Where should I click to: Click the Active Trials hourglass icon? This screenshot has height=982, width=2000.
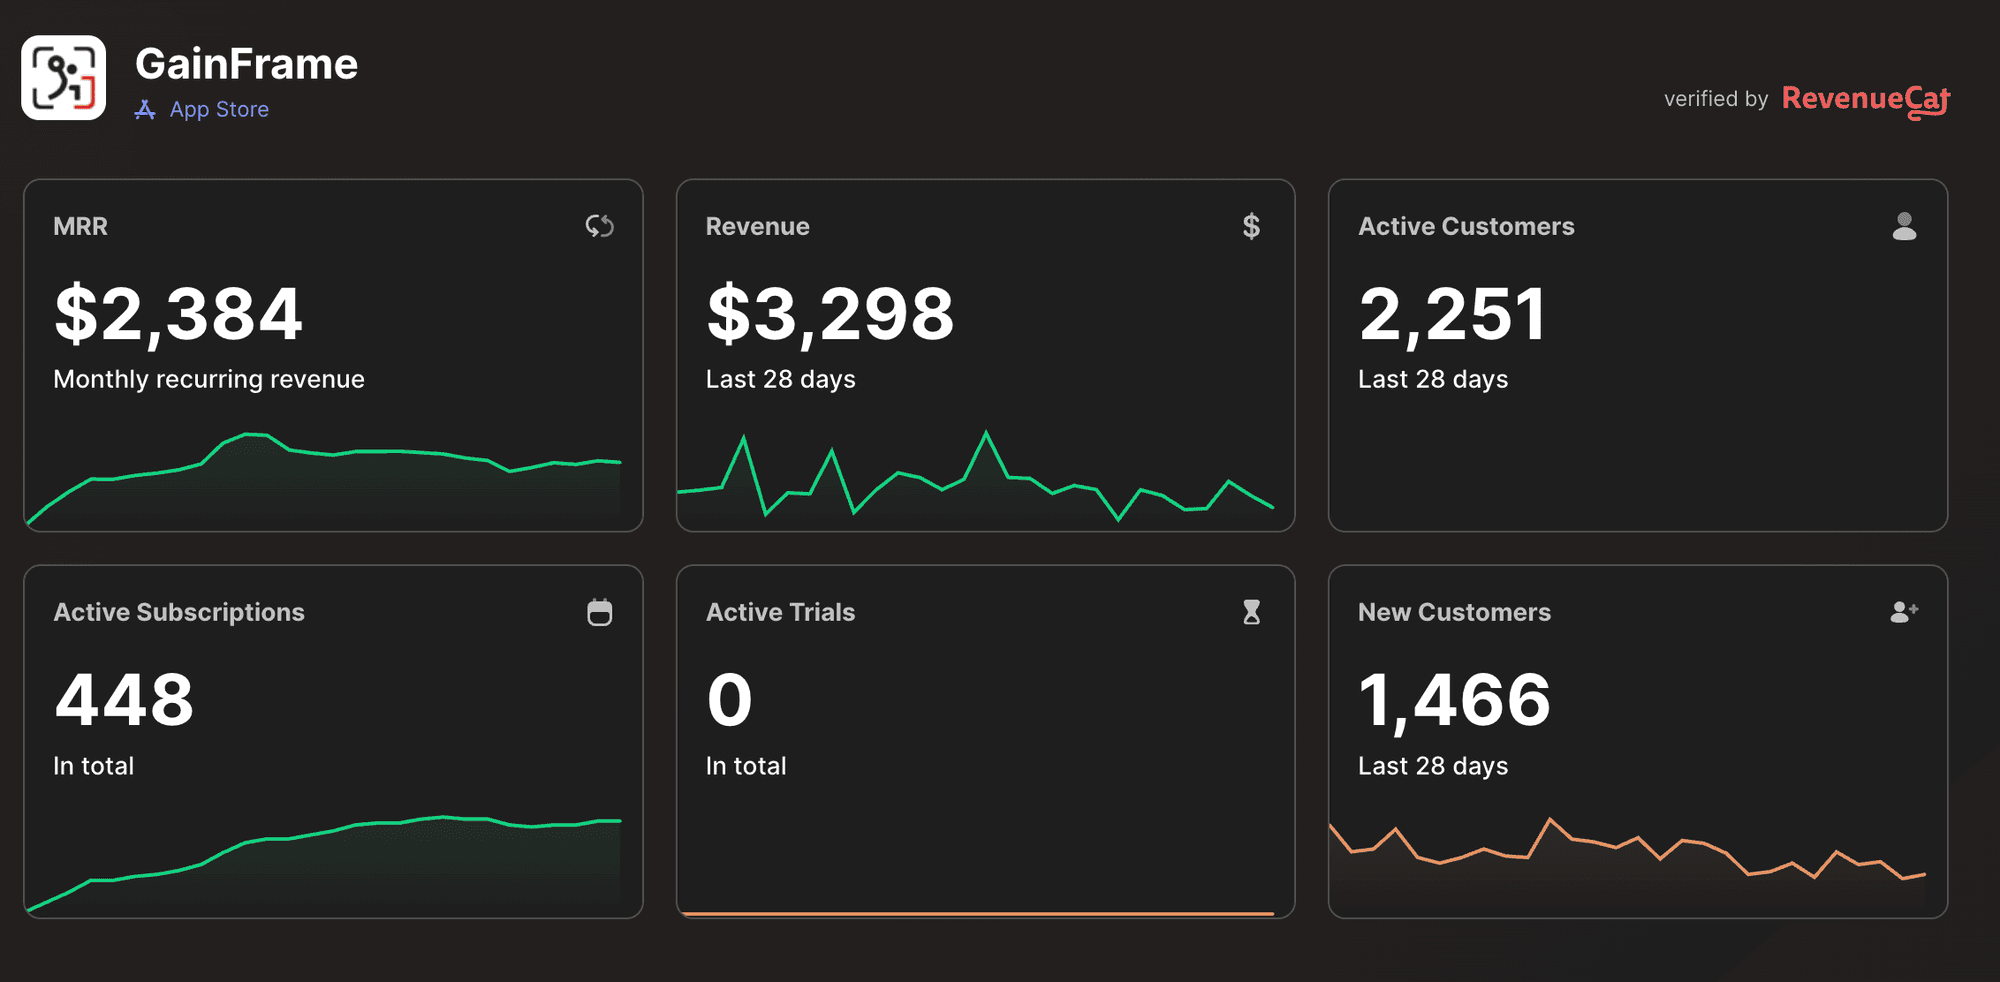pyautogui.click(x=1251, y=612)
